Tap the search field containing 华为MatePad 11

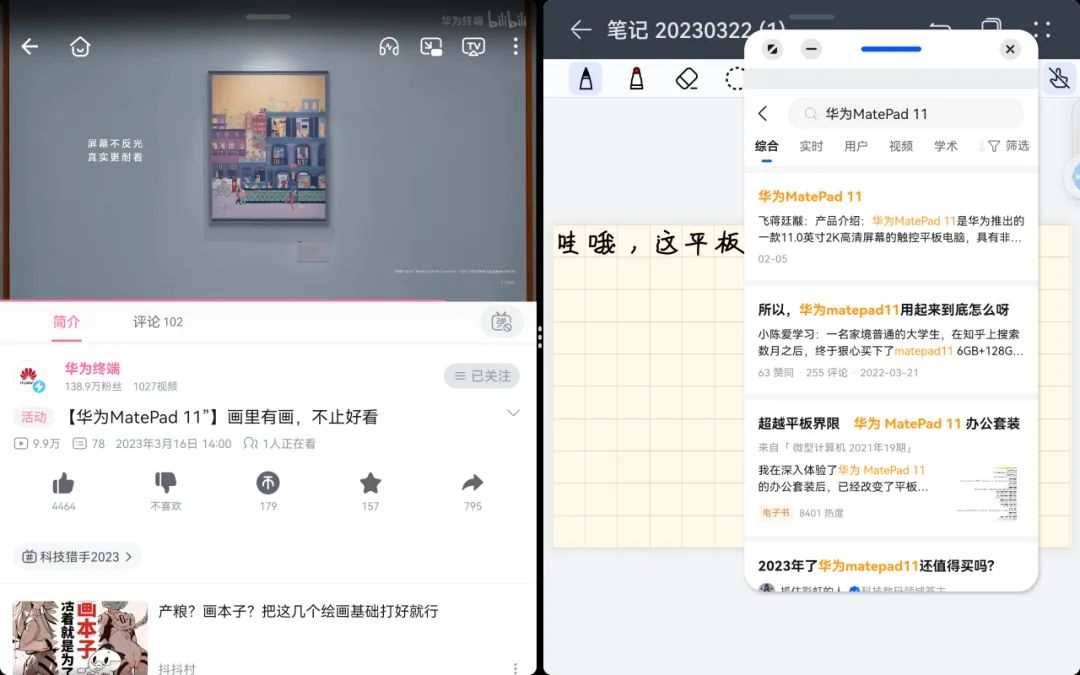coord(905,113)
